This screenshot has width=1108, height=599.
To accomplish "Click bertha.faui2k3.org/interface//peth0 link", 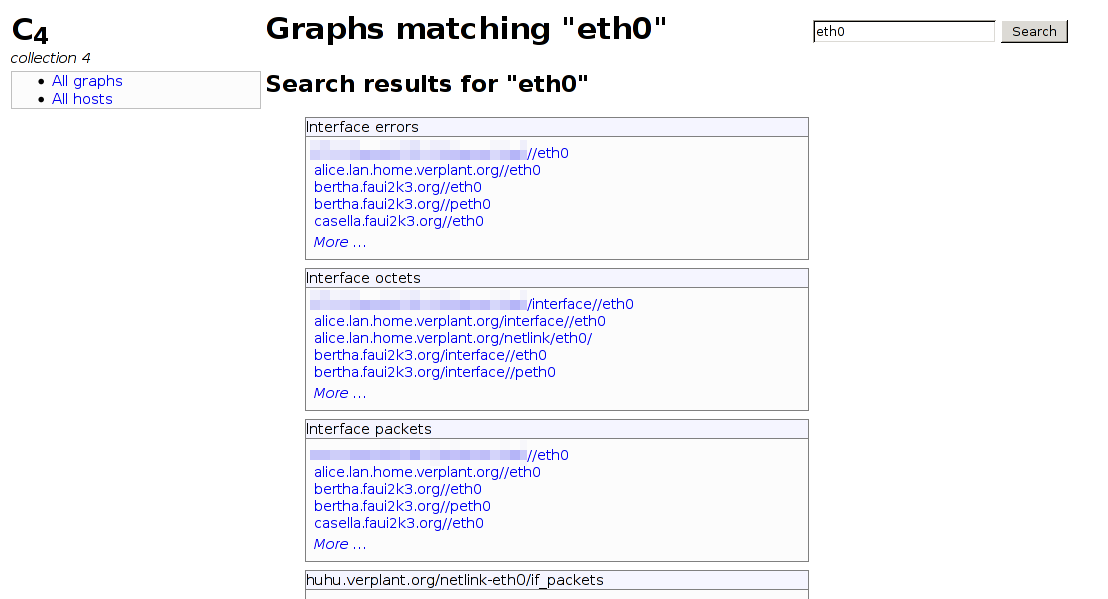I will pos(434,372).
